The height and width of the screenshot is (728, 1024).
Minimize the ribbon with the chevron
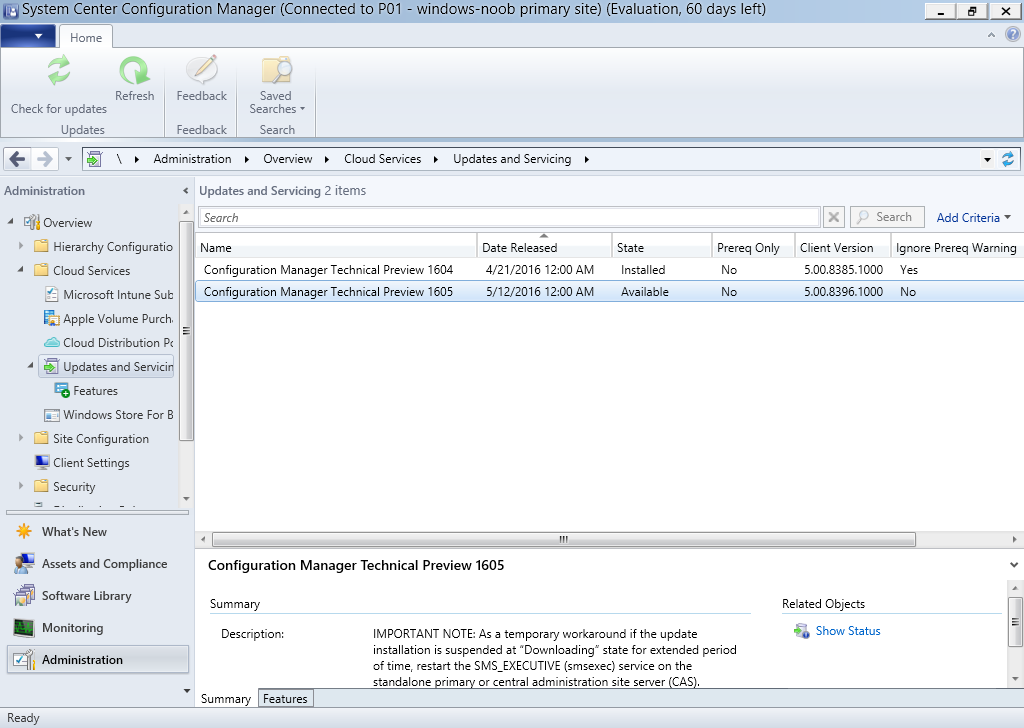point(991,35)
